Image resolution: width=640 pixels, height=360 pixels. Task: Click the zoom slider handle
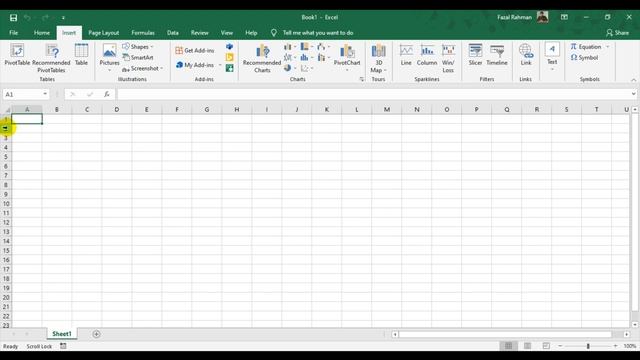(x=588, y=346)
